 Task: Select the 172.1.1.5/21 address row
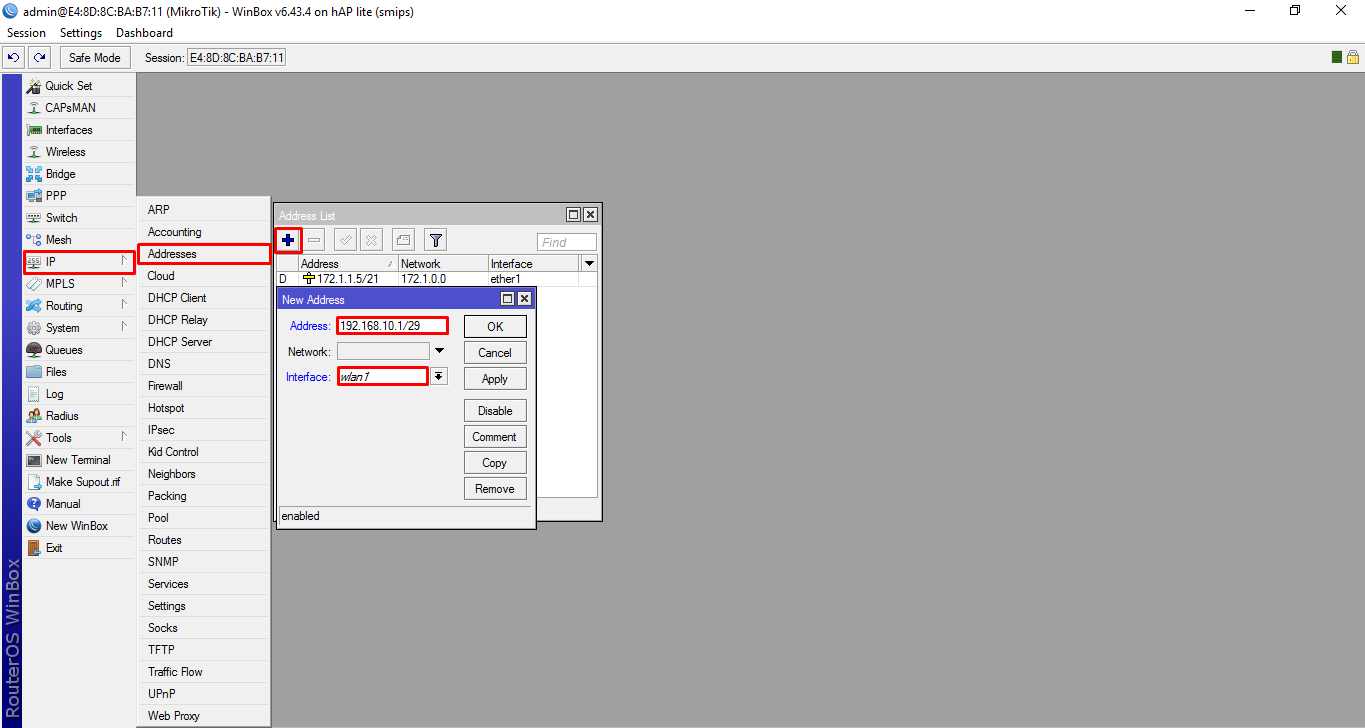pyautogui.click(x=437, y=279)
